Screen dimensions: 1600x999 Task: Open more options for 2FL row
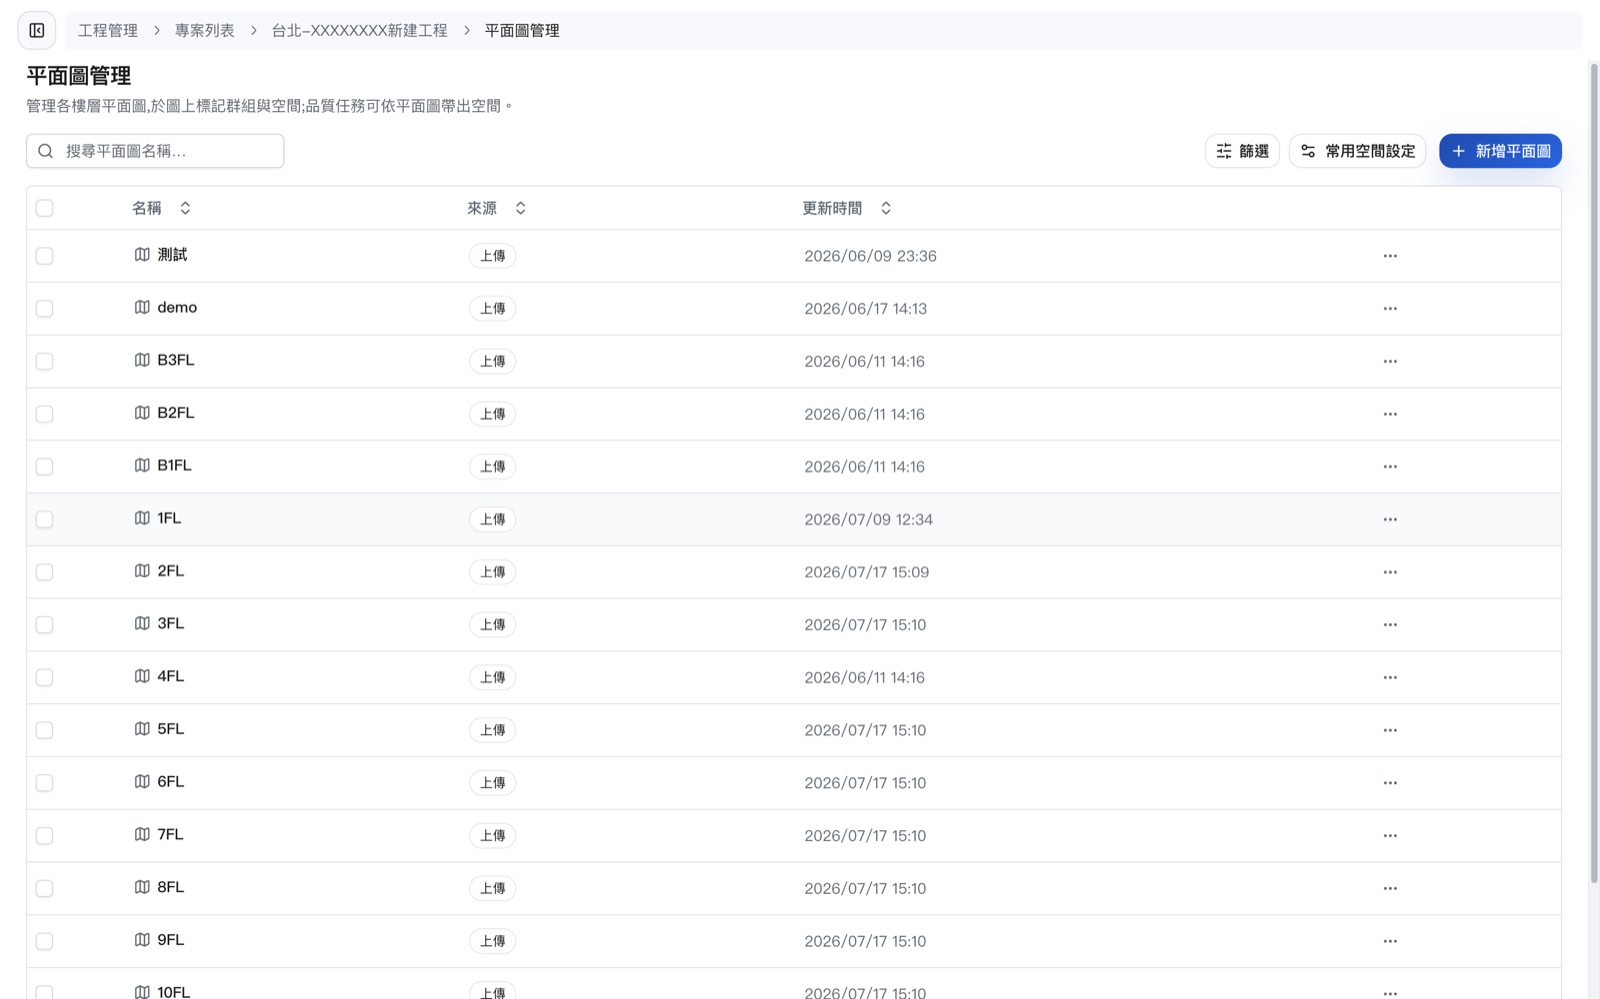tap(1390, 572)
